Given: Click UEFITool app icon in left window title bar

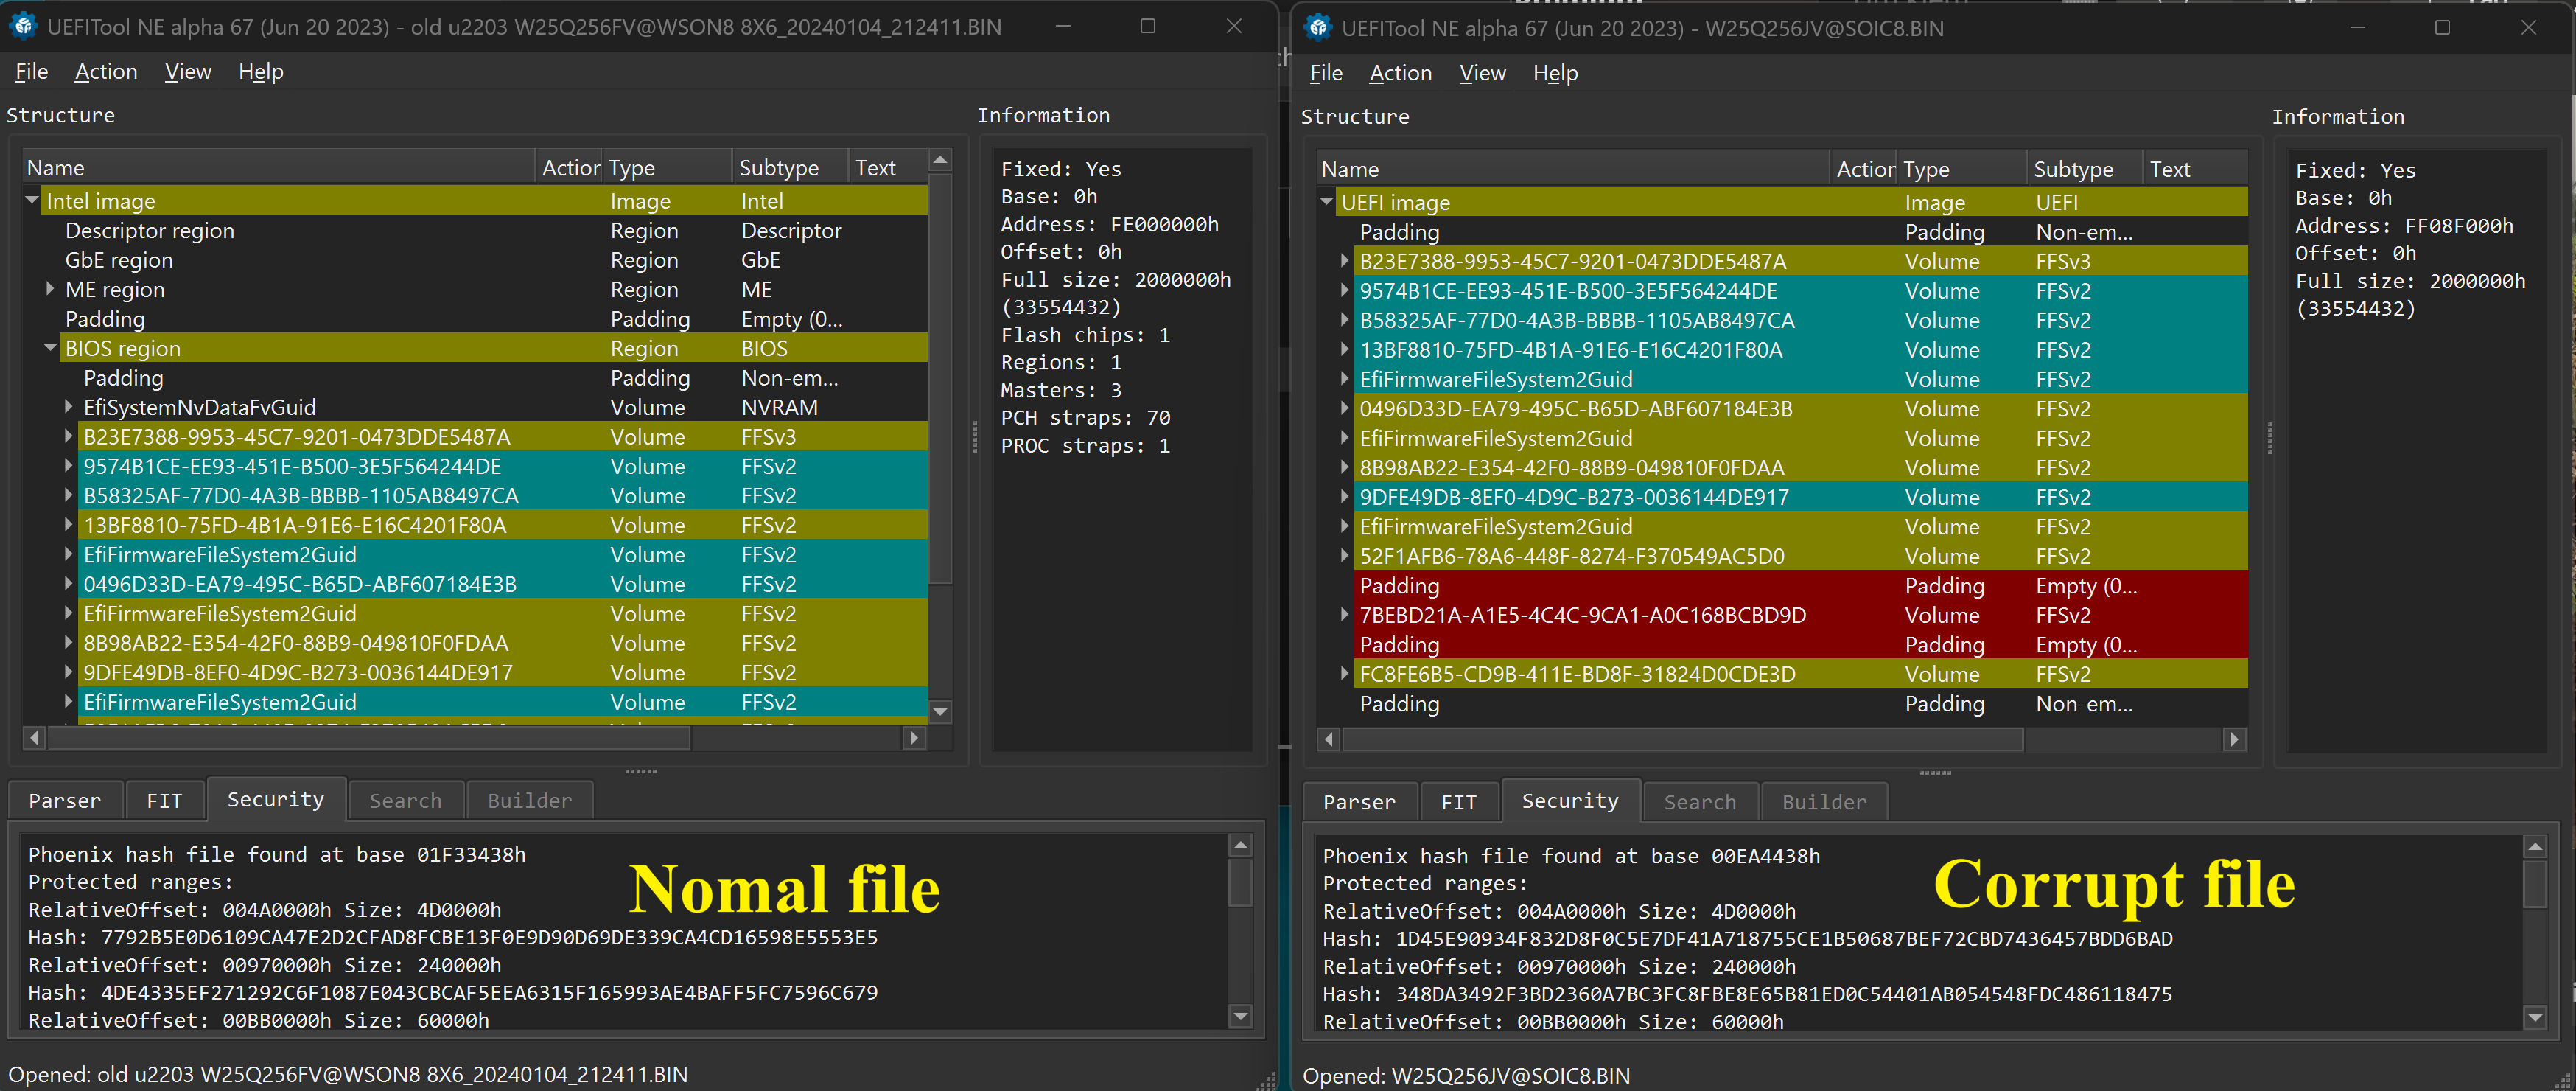Looking at the screenshot, I should click(23, 26).
